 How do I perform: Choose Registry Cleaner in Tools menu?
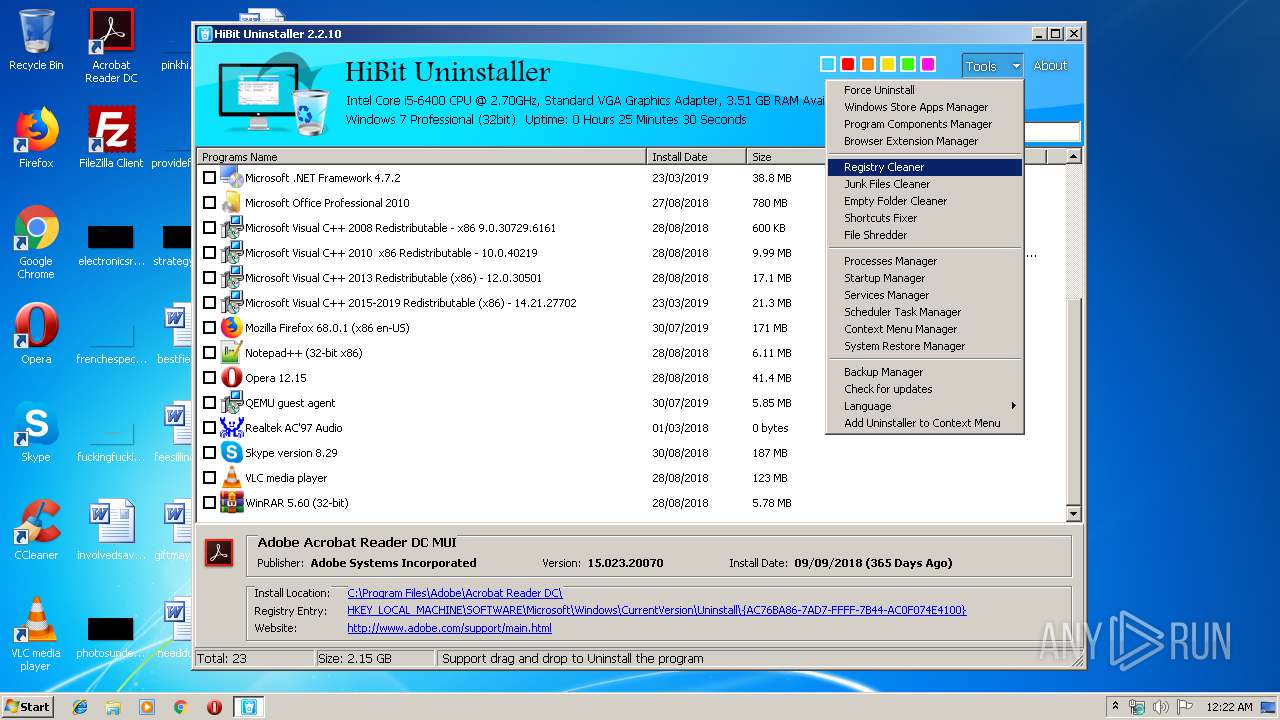(925, 167)
